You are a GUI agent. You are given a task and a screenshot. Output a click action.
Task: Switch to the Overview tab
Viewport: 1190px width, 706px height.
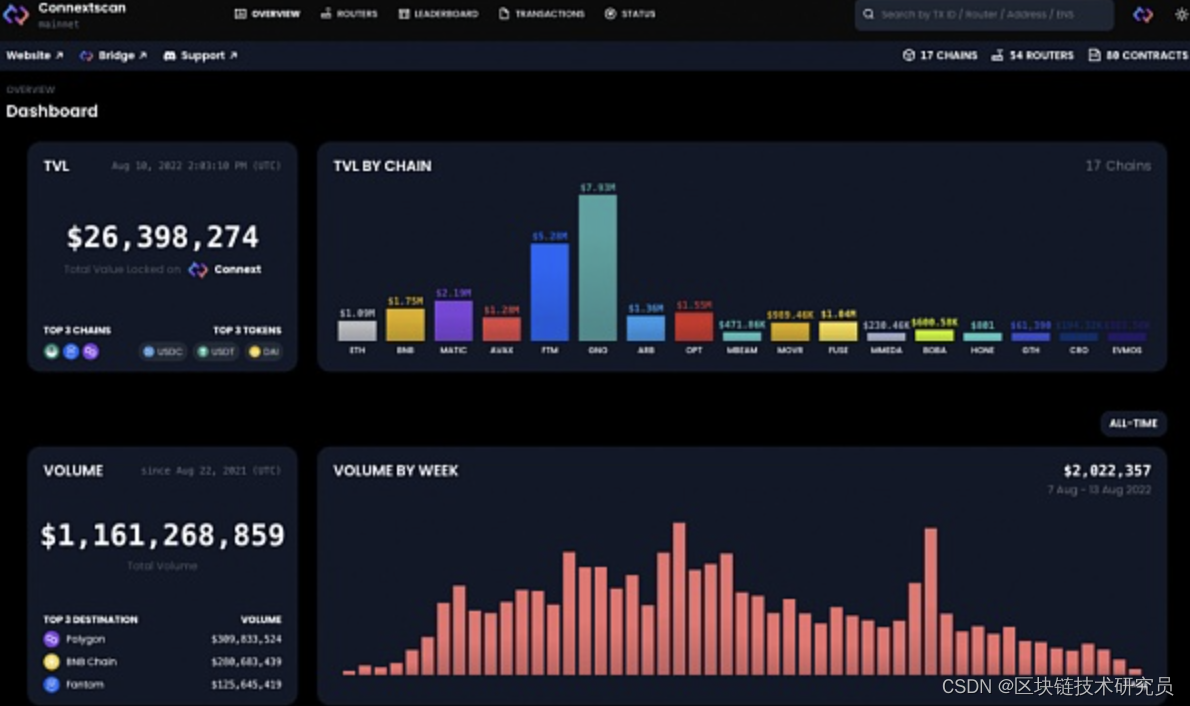[x=267, y=13]
